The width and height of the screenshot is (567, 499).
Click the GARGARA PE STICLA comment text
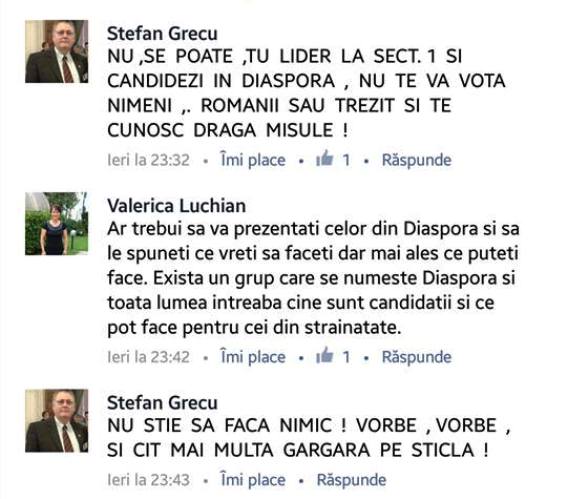309,438
